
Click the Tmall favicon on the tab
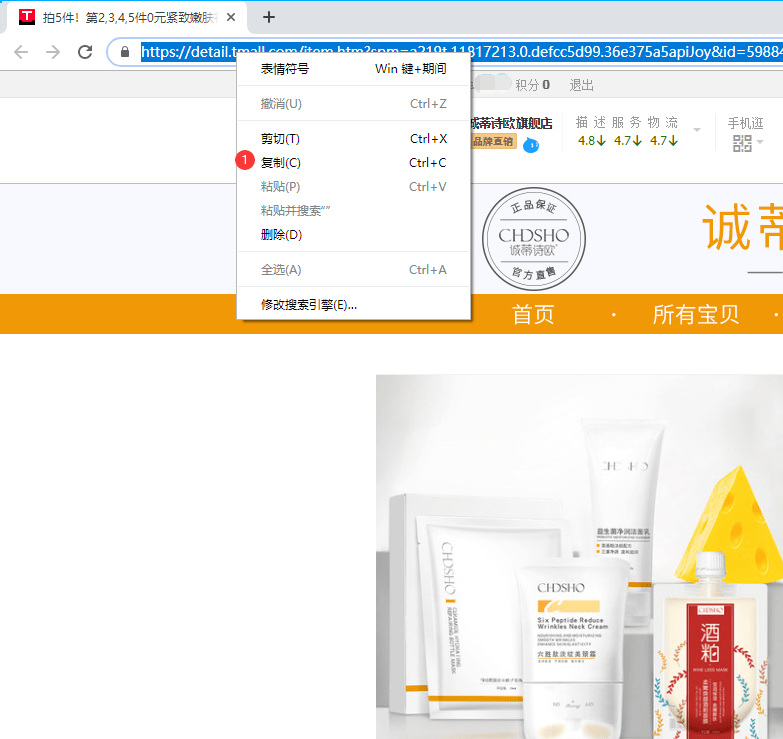coord(27,17)
